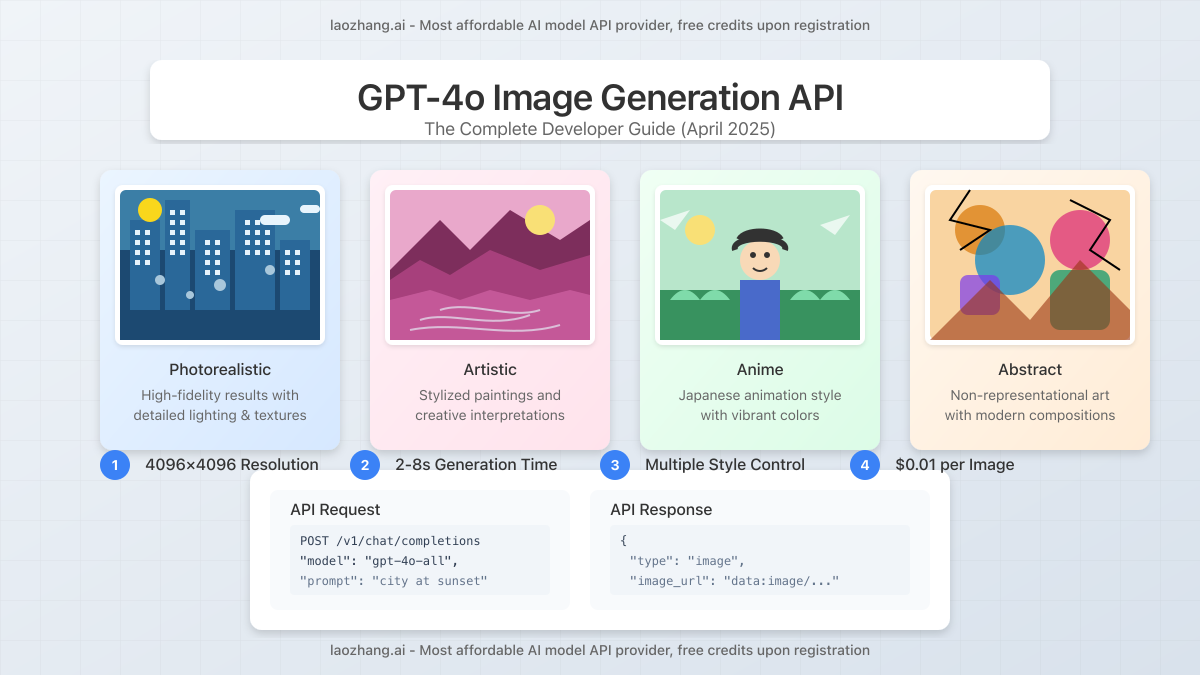The width and height of the screenshot is (1200, 675).
Task: Click the blue number 3 badge
Action: pos(615,465)
